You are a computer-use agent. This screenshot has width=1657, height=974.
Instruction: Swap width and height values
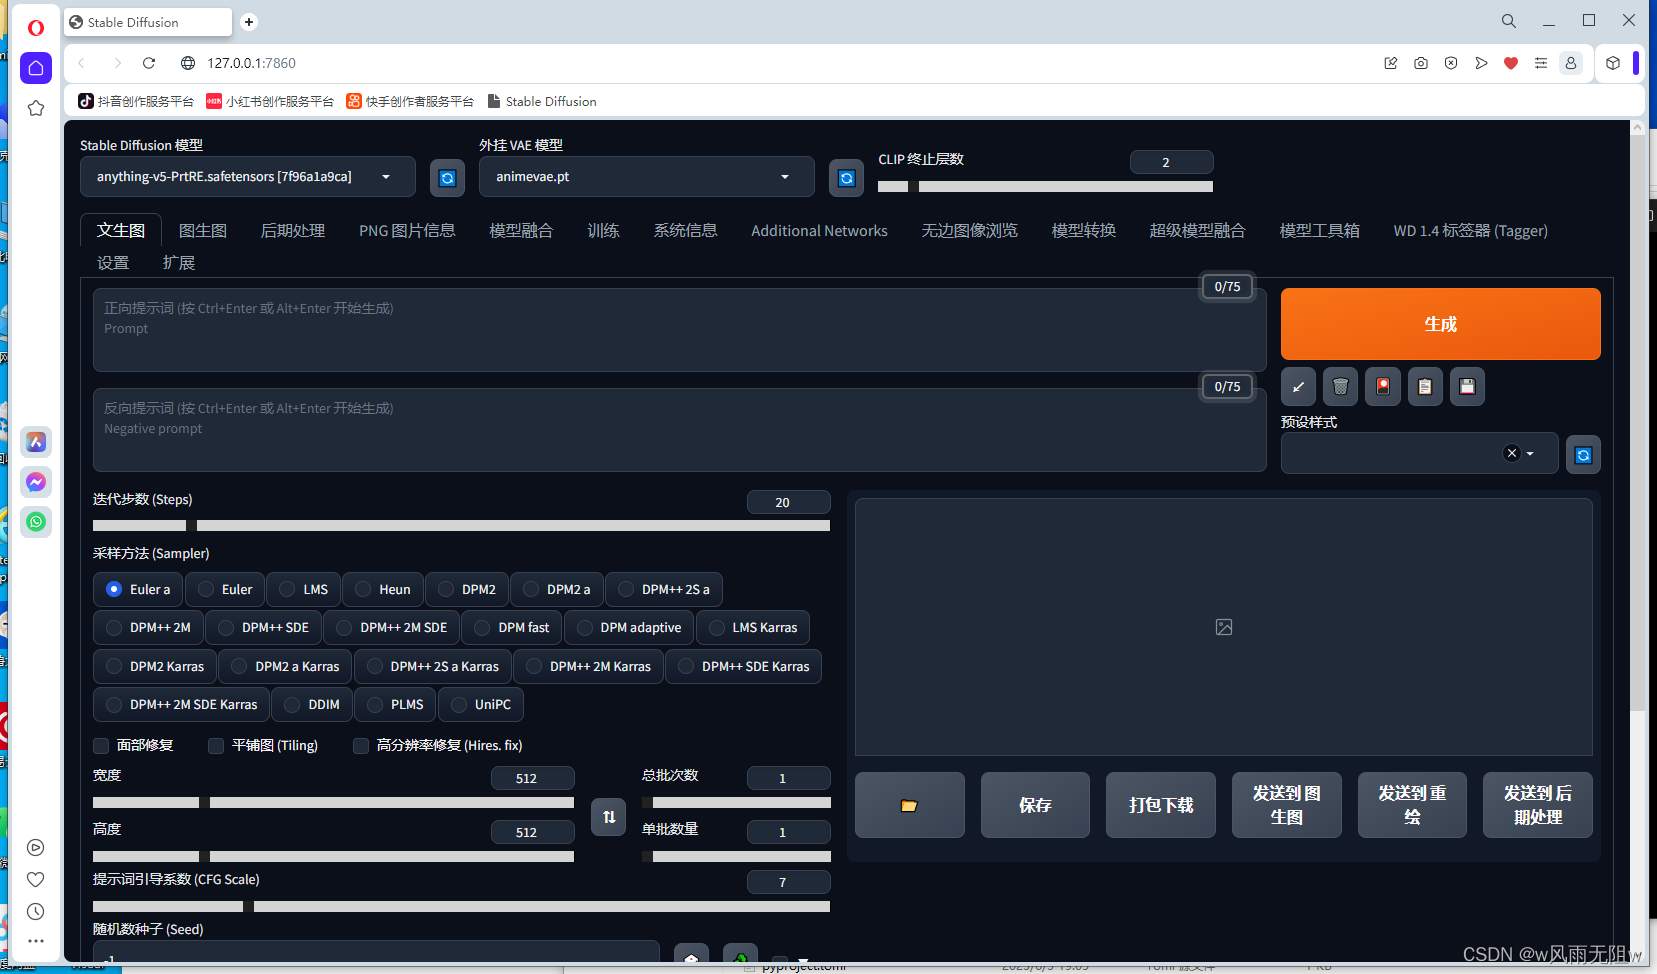point(609,817)
